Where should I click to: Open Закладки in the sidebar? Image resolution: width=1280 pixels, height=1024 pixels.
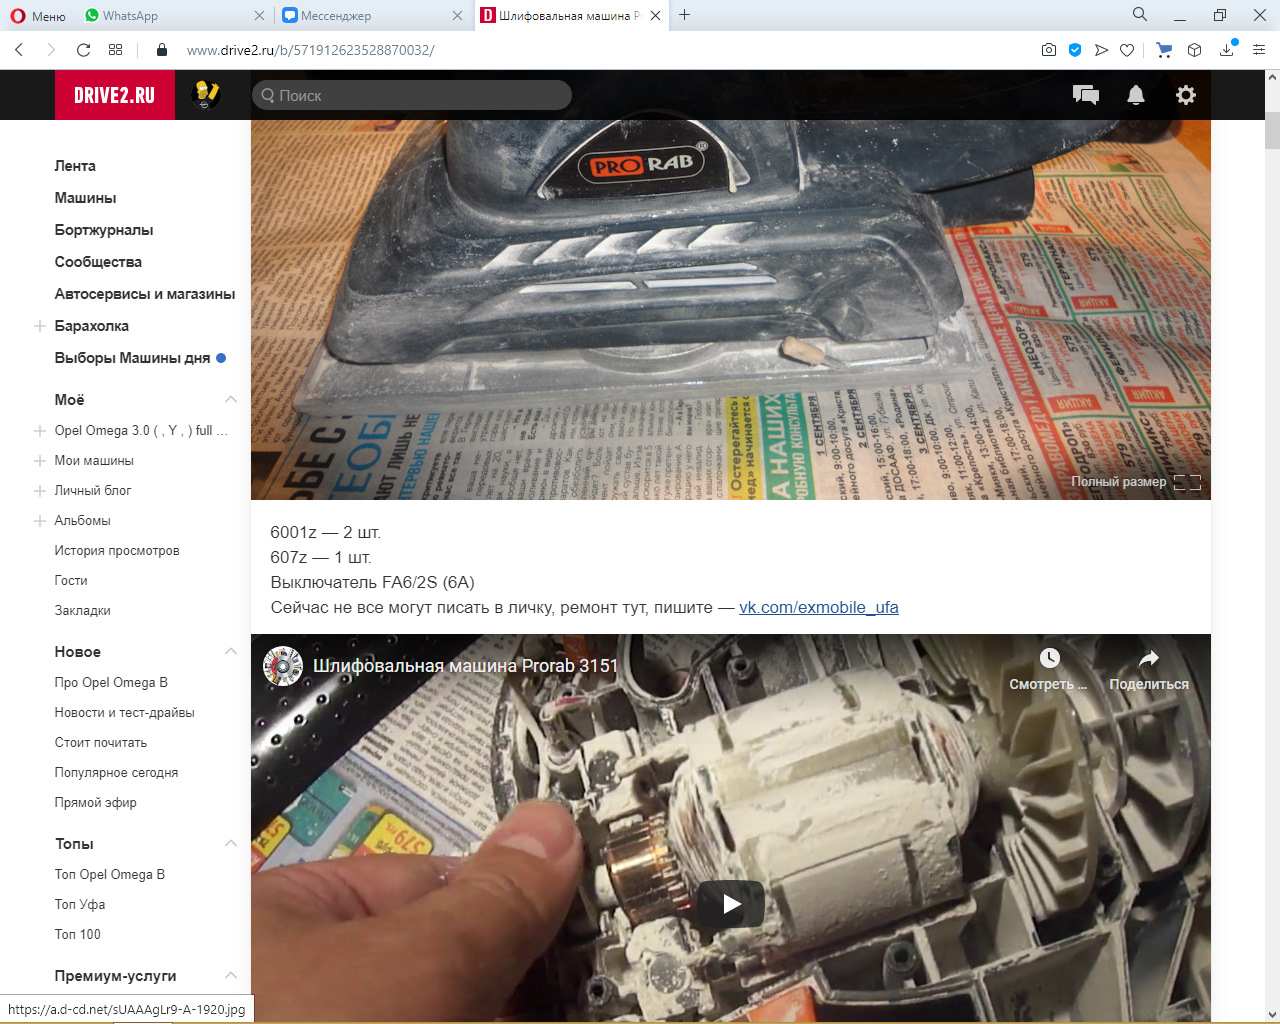click(x=82, y=611)
